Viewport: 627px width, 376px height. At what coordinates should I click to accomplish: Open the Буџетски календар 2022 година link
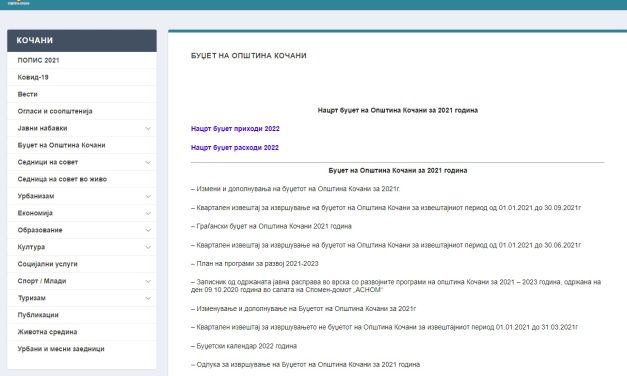coord(246,346)
